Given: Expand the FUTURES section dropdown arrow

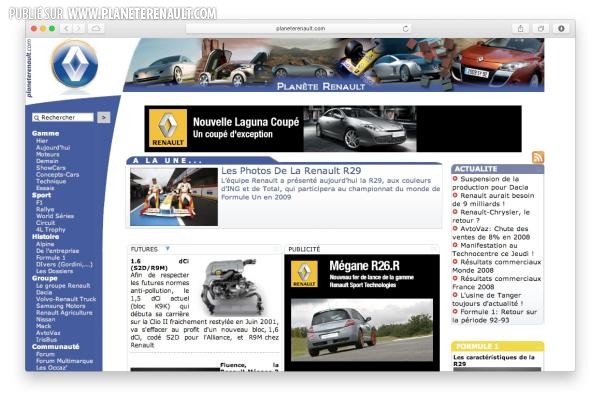Looking at the screenshot, I should [167, 249].
